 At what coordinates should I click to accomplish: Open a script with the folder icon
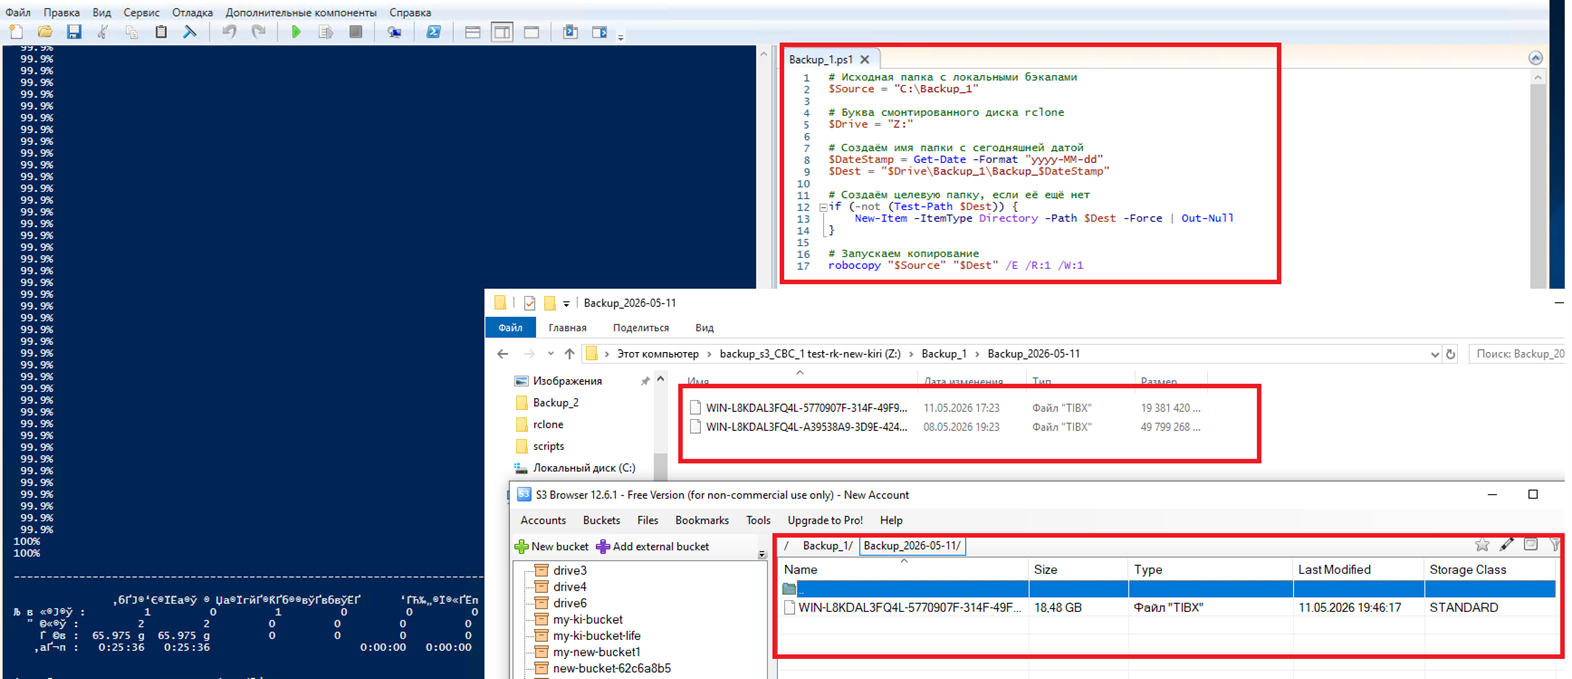tap(45, 32)
